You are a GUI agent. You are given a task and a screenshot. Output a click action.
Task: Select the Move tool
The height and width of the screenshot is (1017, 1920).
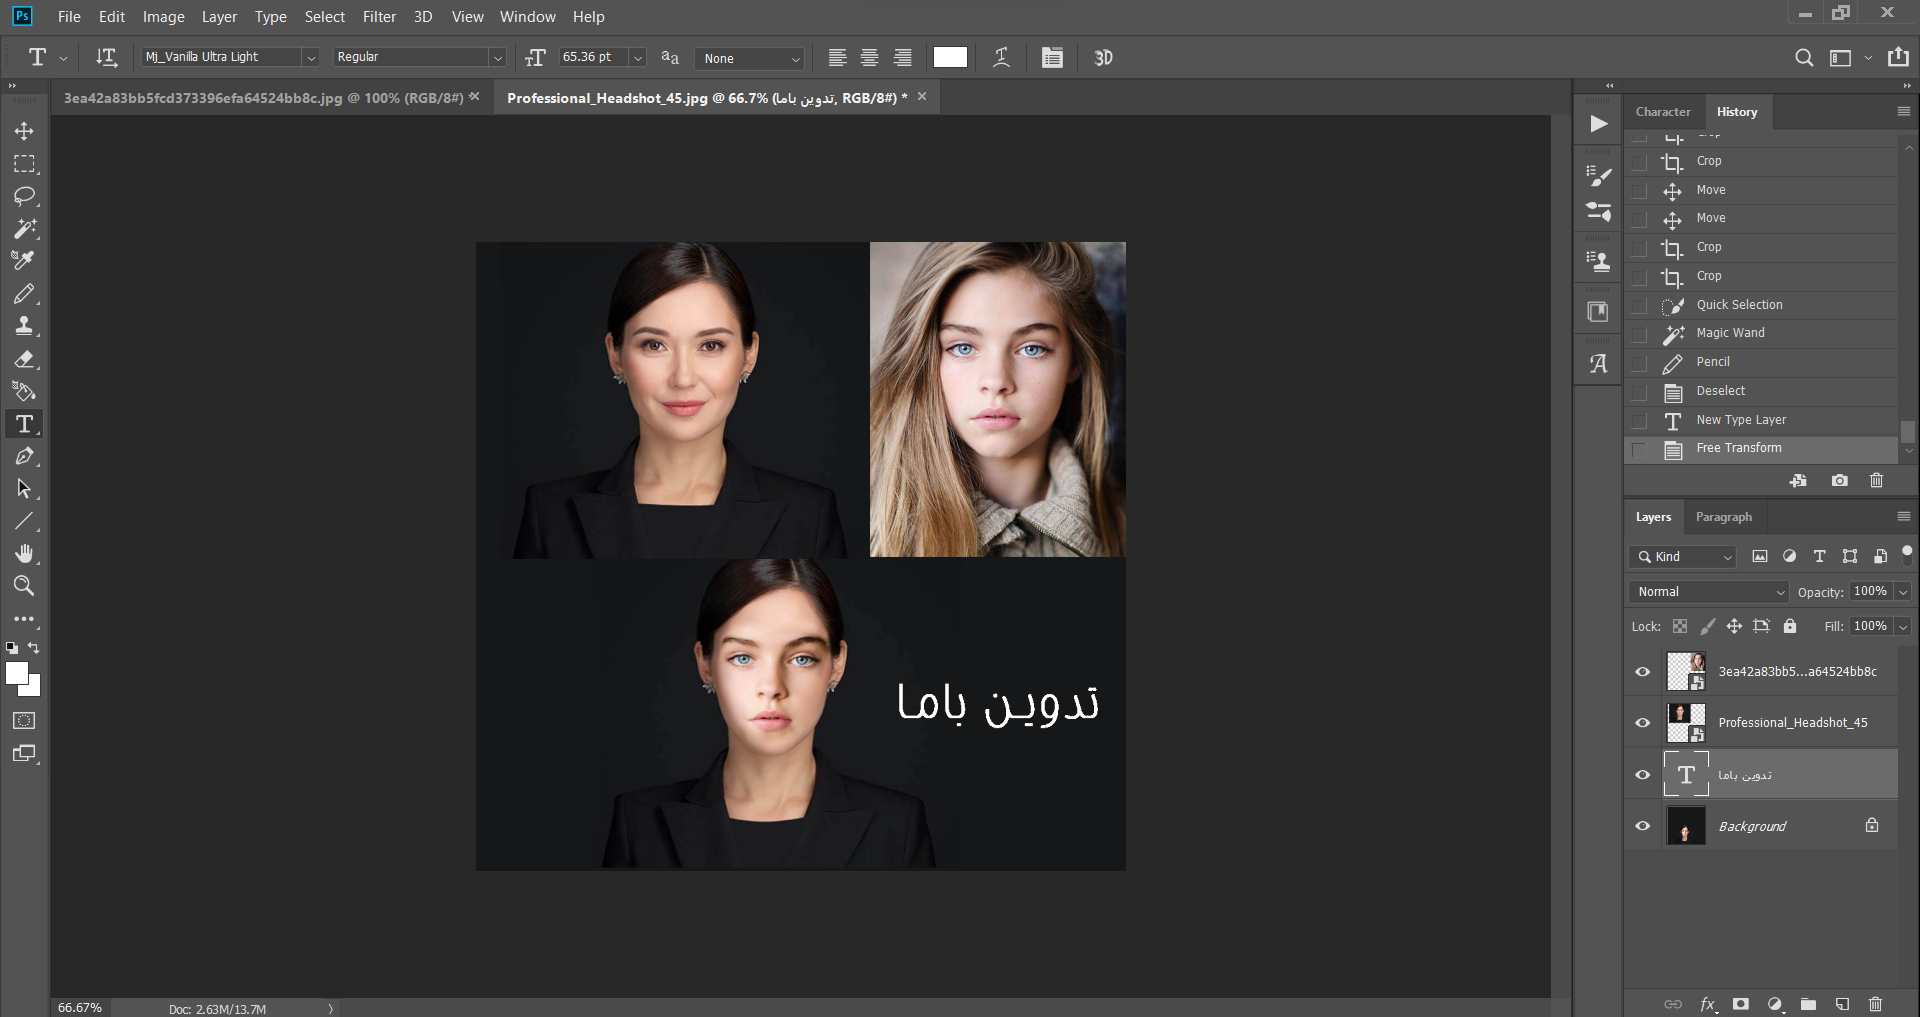point(24,131)
